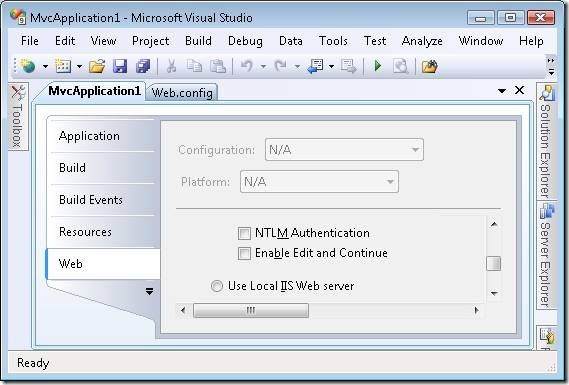Click the Add New Item toolbar icon
This screenshot has width=569, height=385.
tap(63, 66)
